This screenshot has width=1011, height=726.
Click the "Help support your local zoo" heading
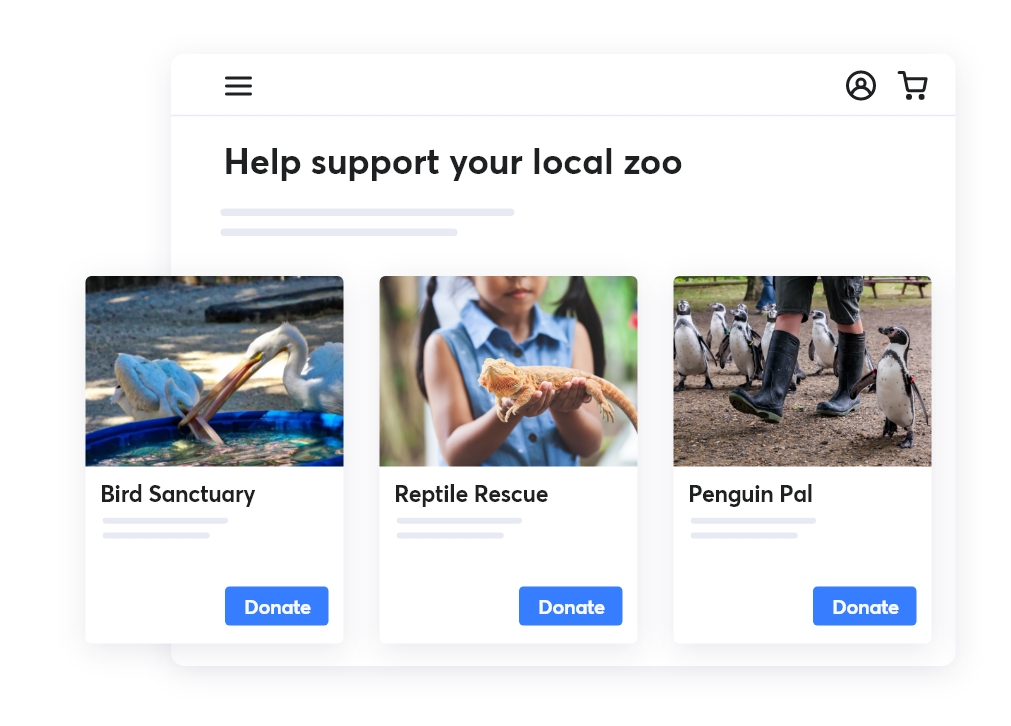tap(452, 162)
